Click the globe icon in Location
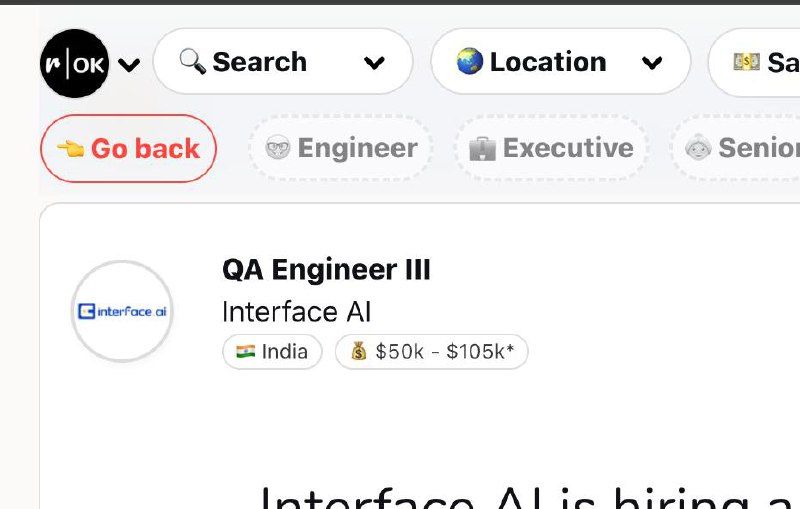This screenshot has height=509, width=800. point(470,62)
